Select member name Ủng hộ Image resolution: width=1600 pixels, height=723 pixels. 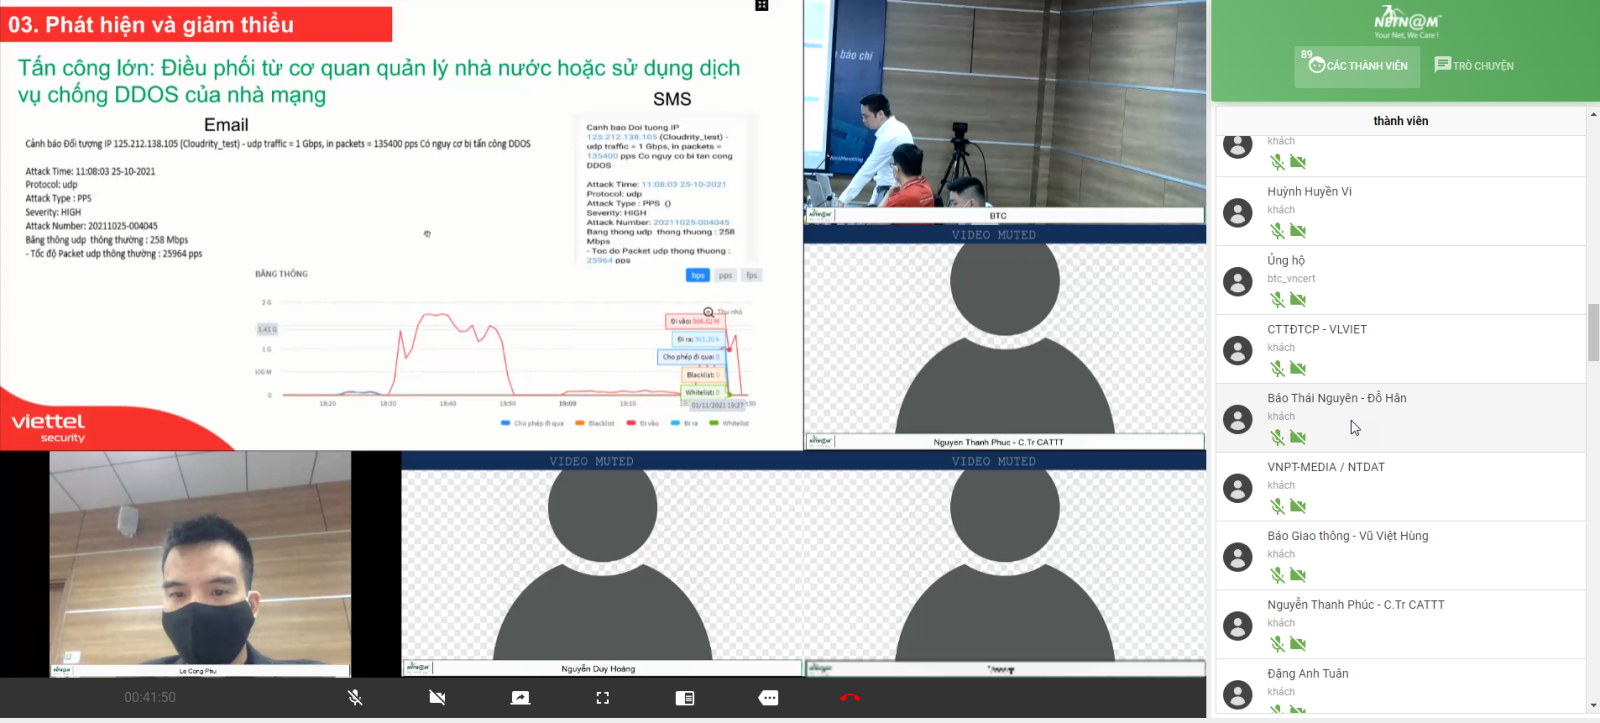[1286, 261]
